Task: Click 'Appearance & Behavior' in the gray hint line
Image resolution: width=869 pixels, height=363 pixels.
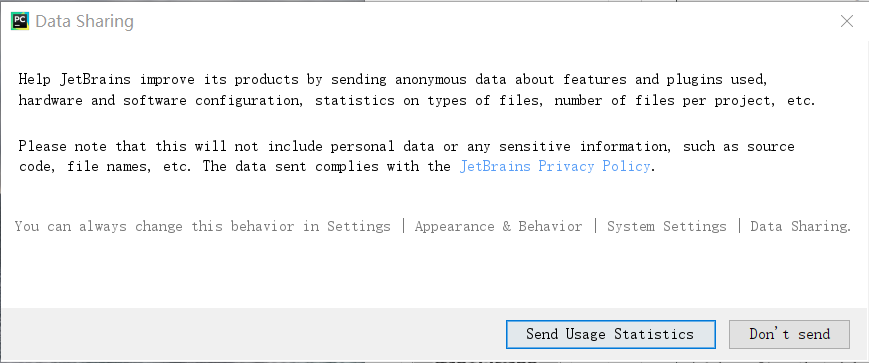Action: coord(498,226)
